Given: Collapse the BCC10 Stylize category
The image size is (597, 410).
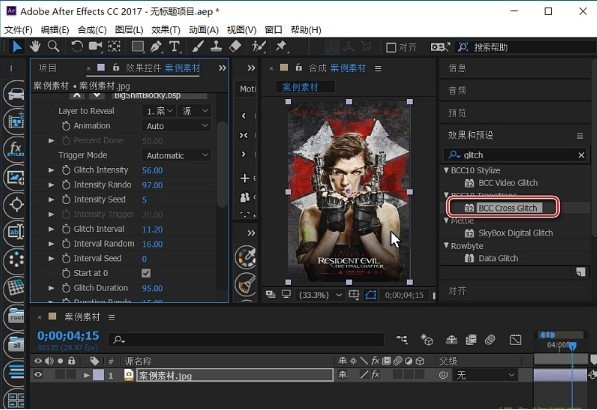Looking at the screenshot, I should [446, 170].
